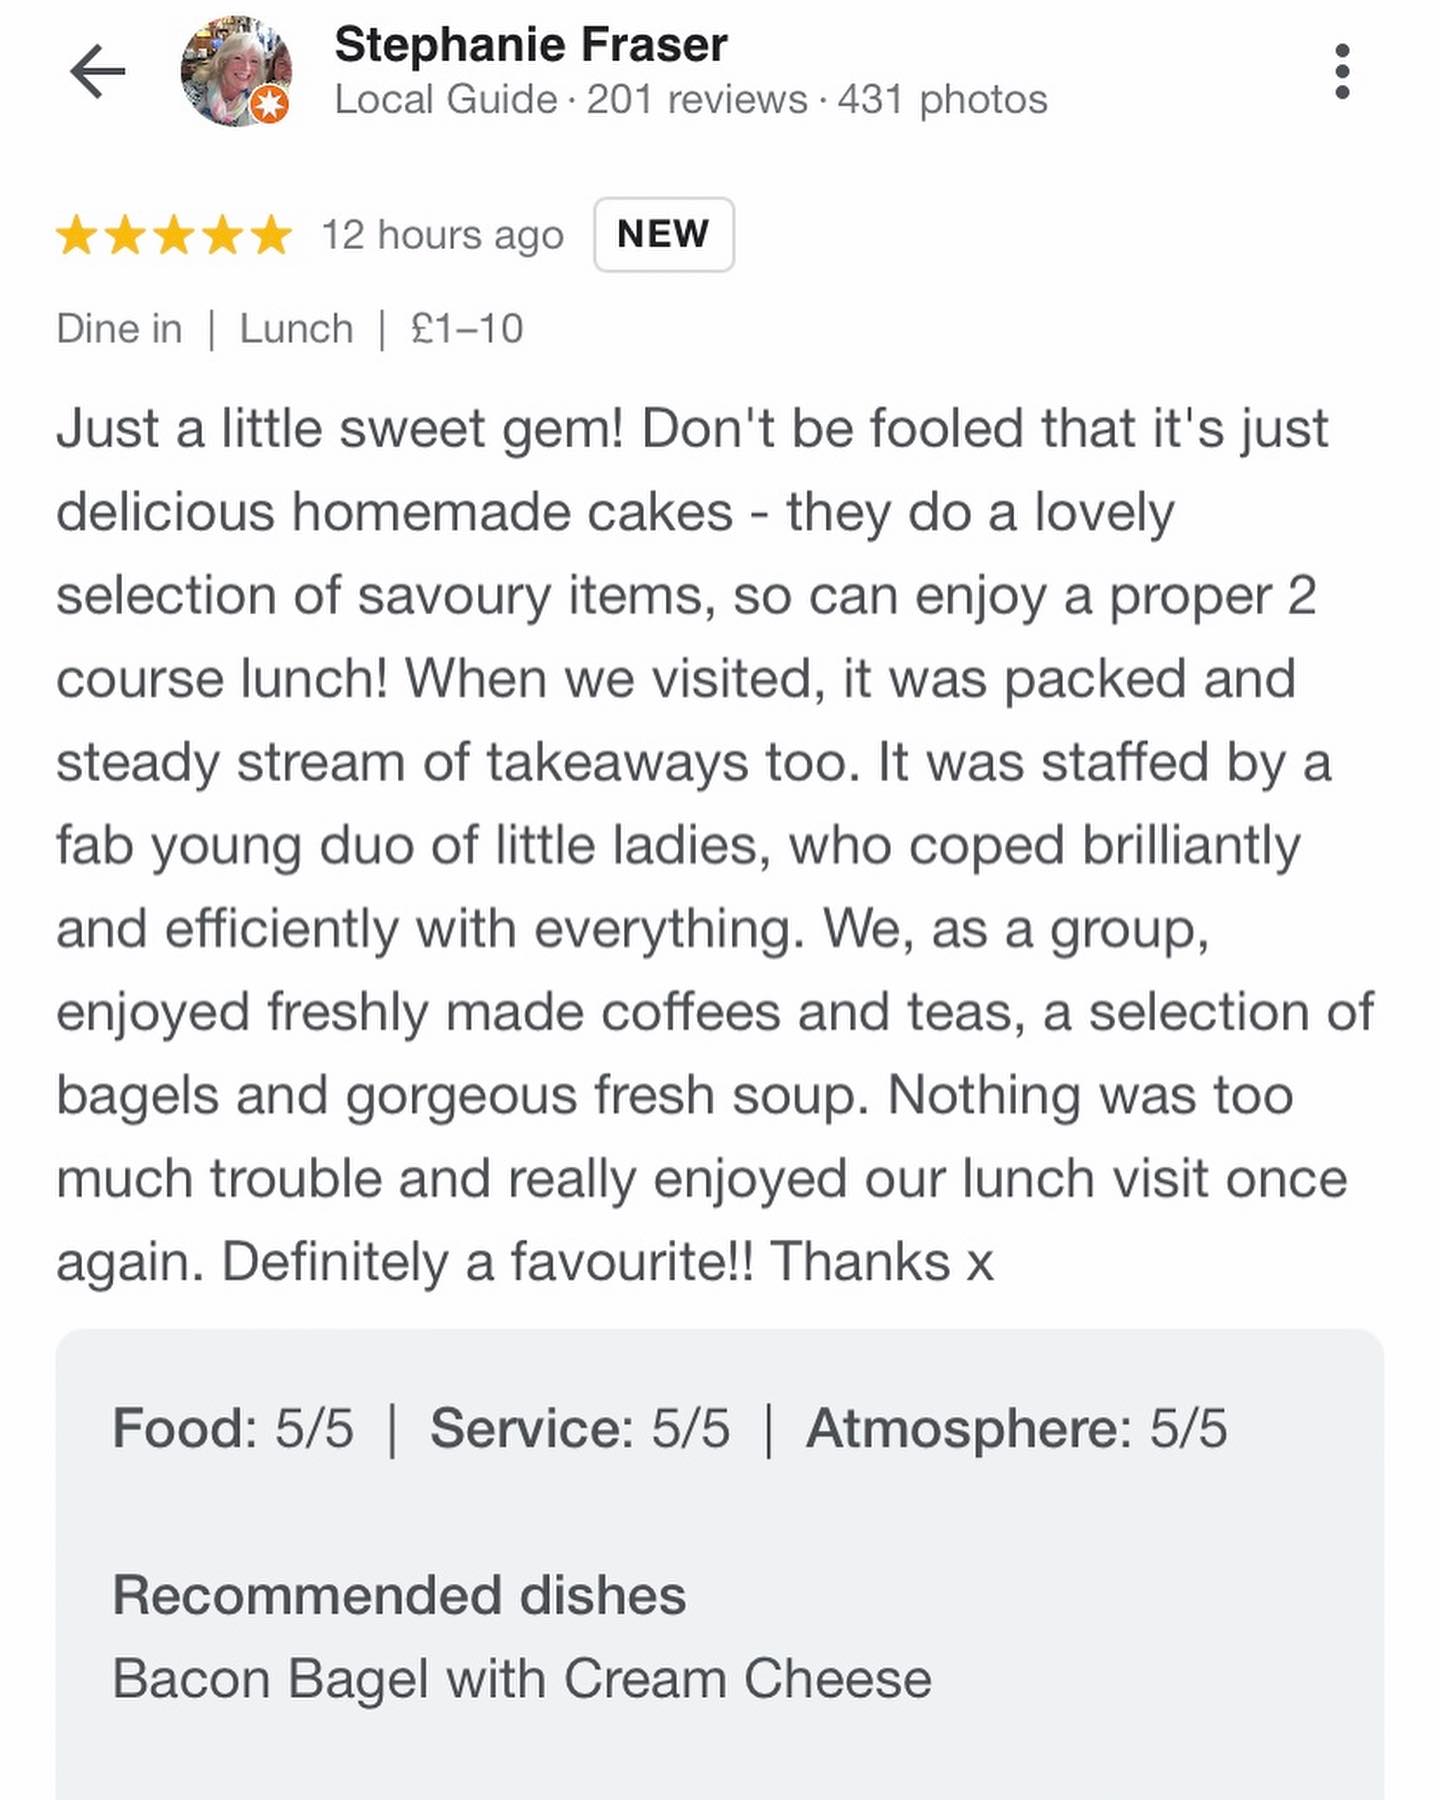Tap the "Atmosphere: 5/5" rating
This screenshot has width=1440, height=1800.
[1016, 1428]
